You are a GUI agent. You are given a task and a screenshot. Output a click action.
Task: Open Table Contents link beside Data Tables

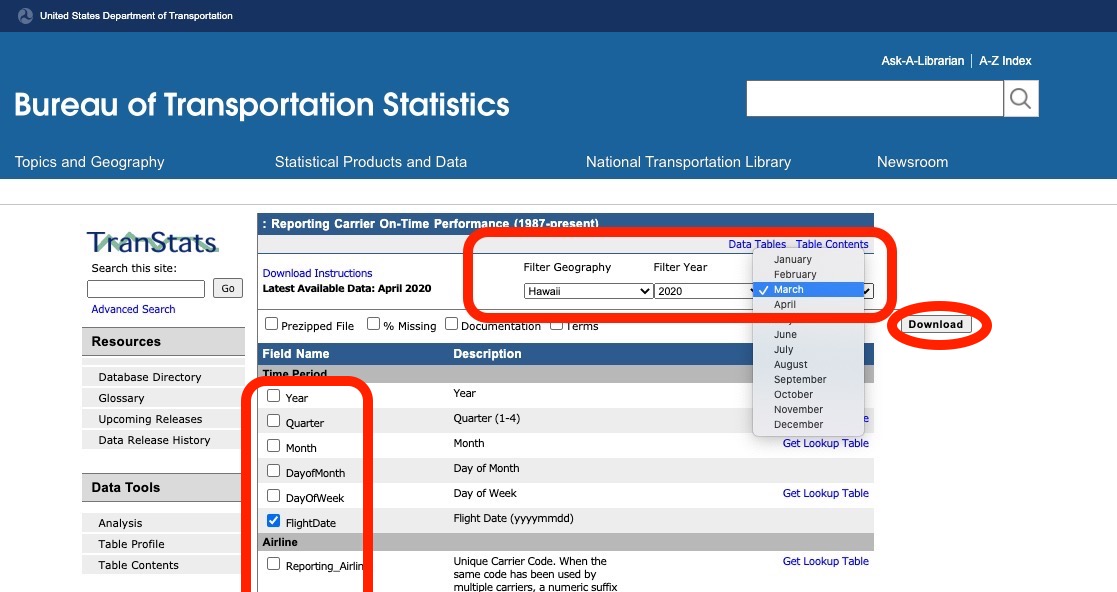pos(832,244)
